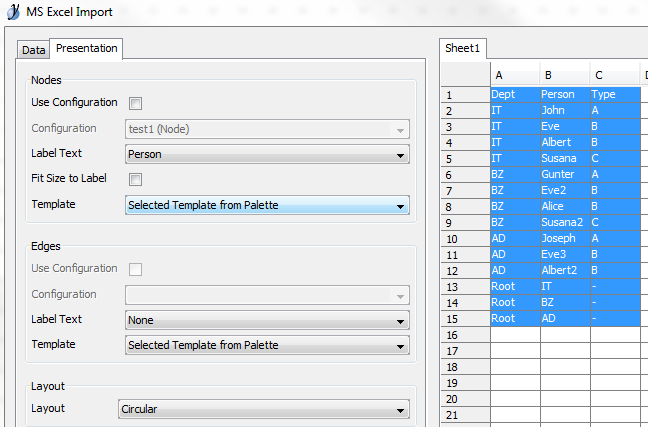Screen dimensions: 648x427
Task: Enable Use Configuration checkbox under Nodes
Action: pos(135,103)
